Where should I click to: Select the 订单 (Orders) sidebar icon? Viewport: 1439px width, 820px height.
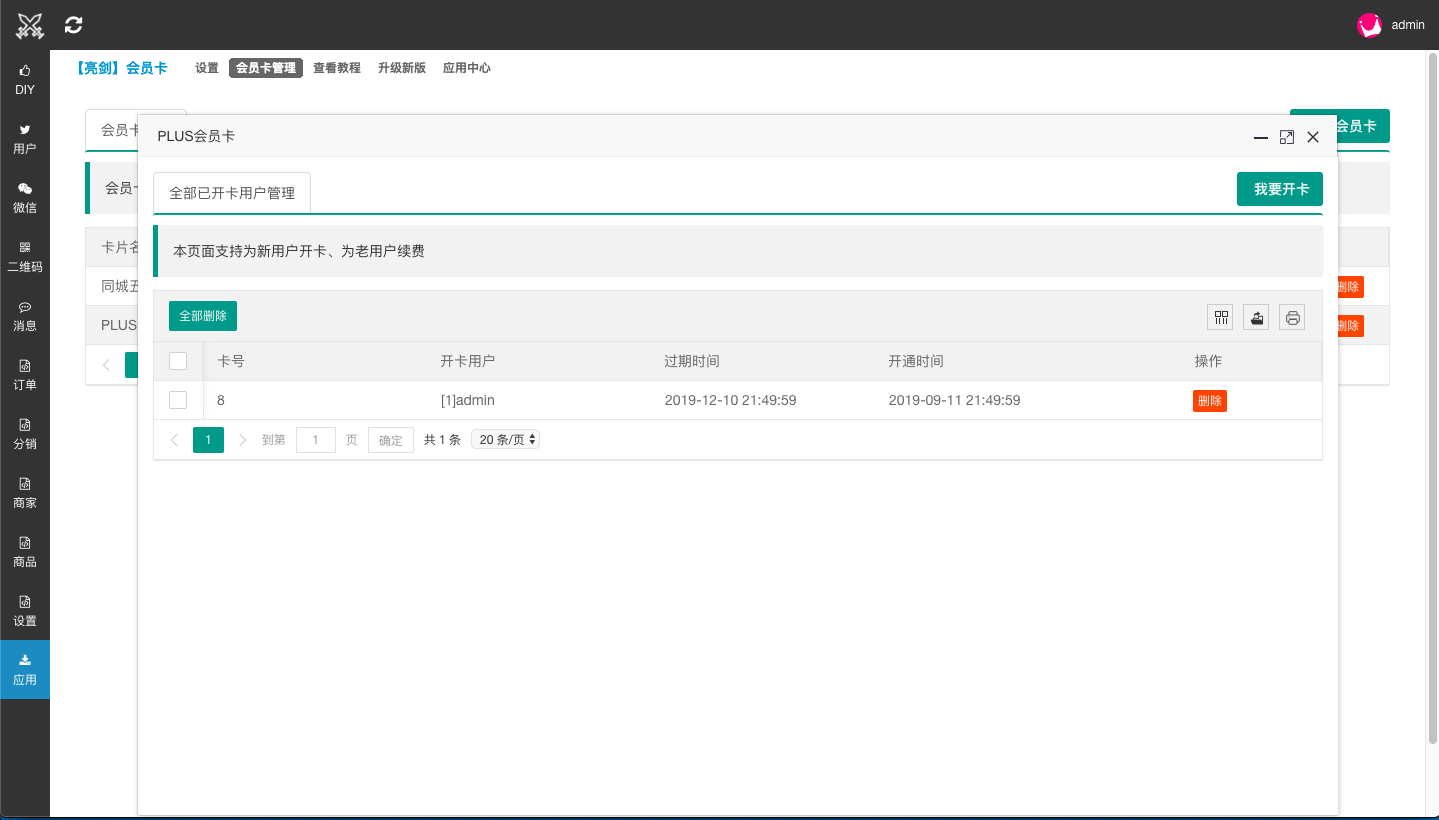(24, 375)
